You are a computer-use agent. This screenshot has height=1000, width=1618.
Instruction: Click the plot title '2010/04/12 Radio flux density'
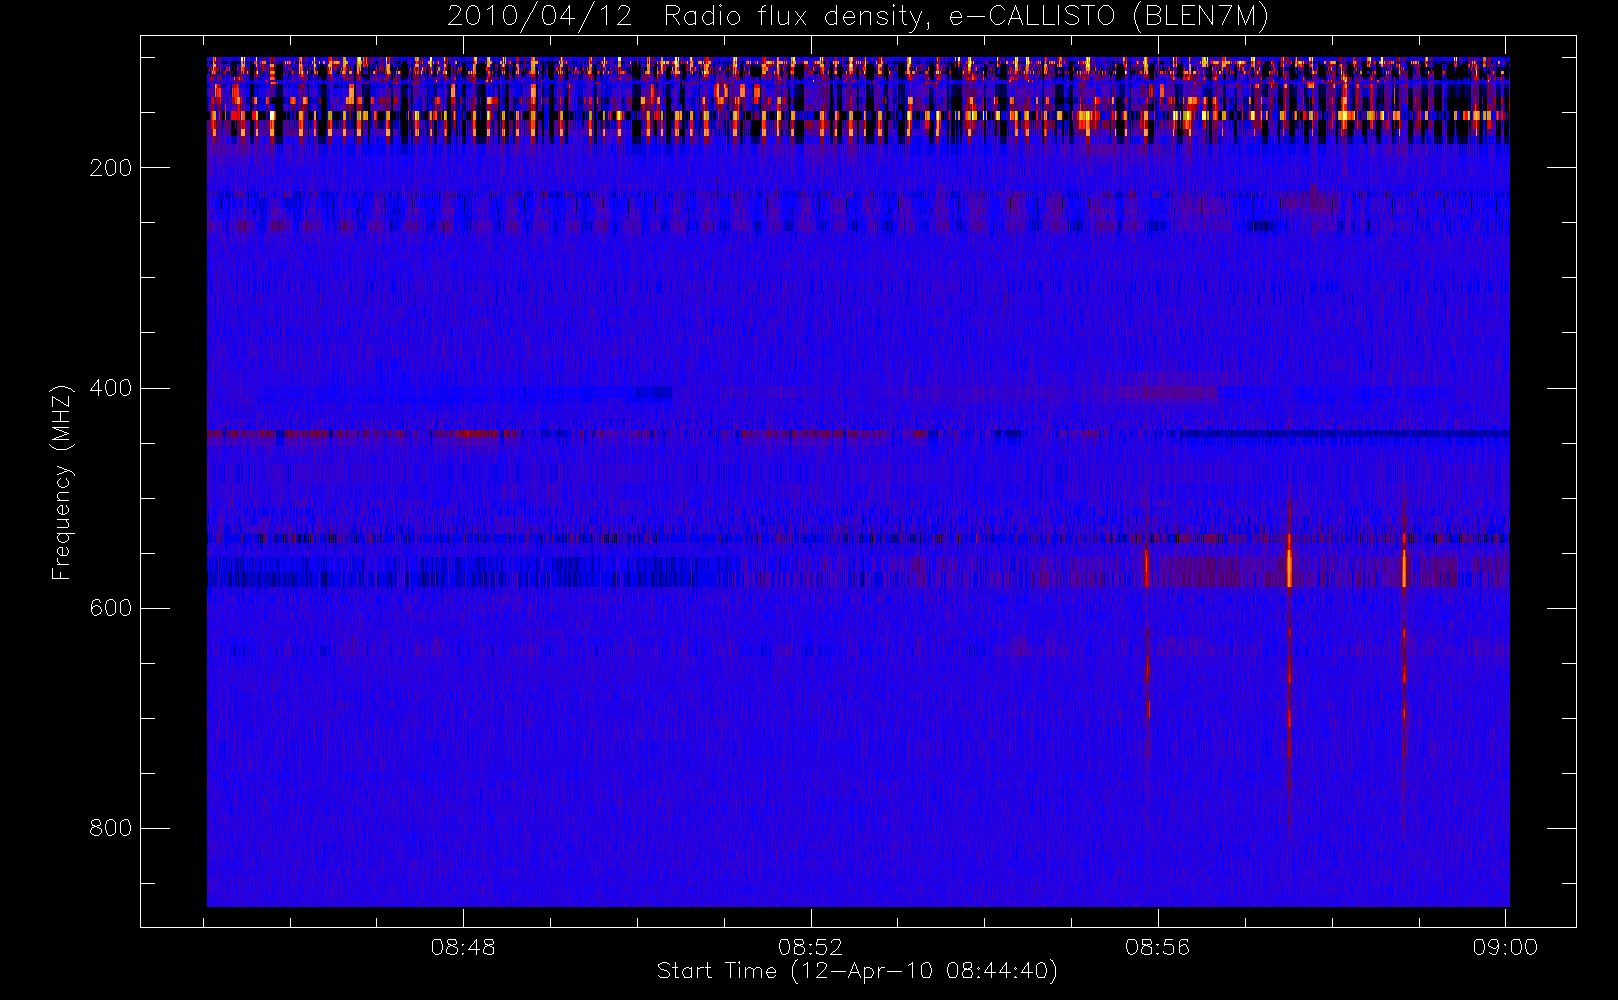pos(687,17)
